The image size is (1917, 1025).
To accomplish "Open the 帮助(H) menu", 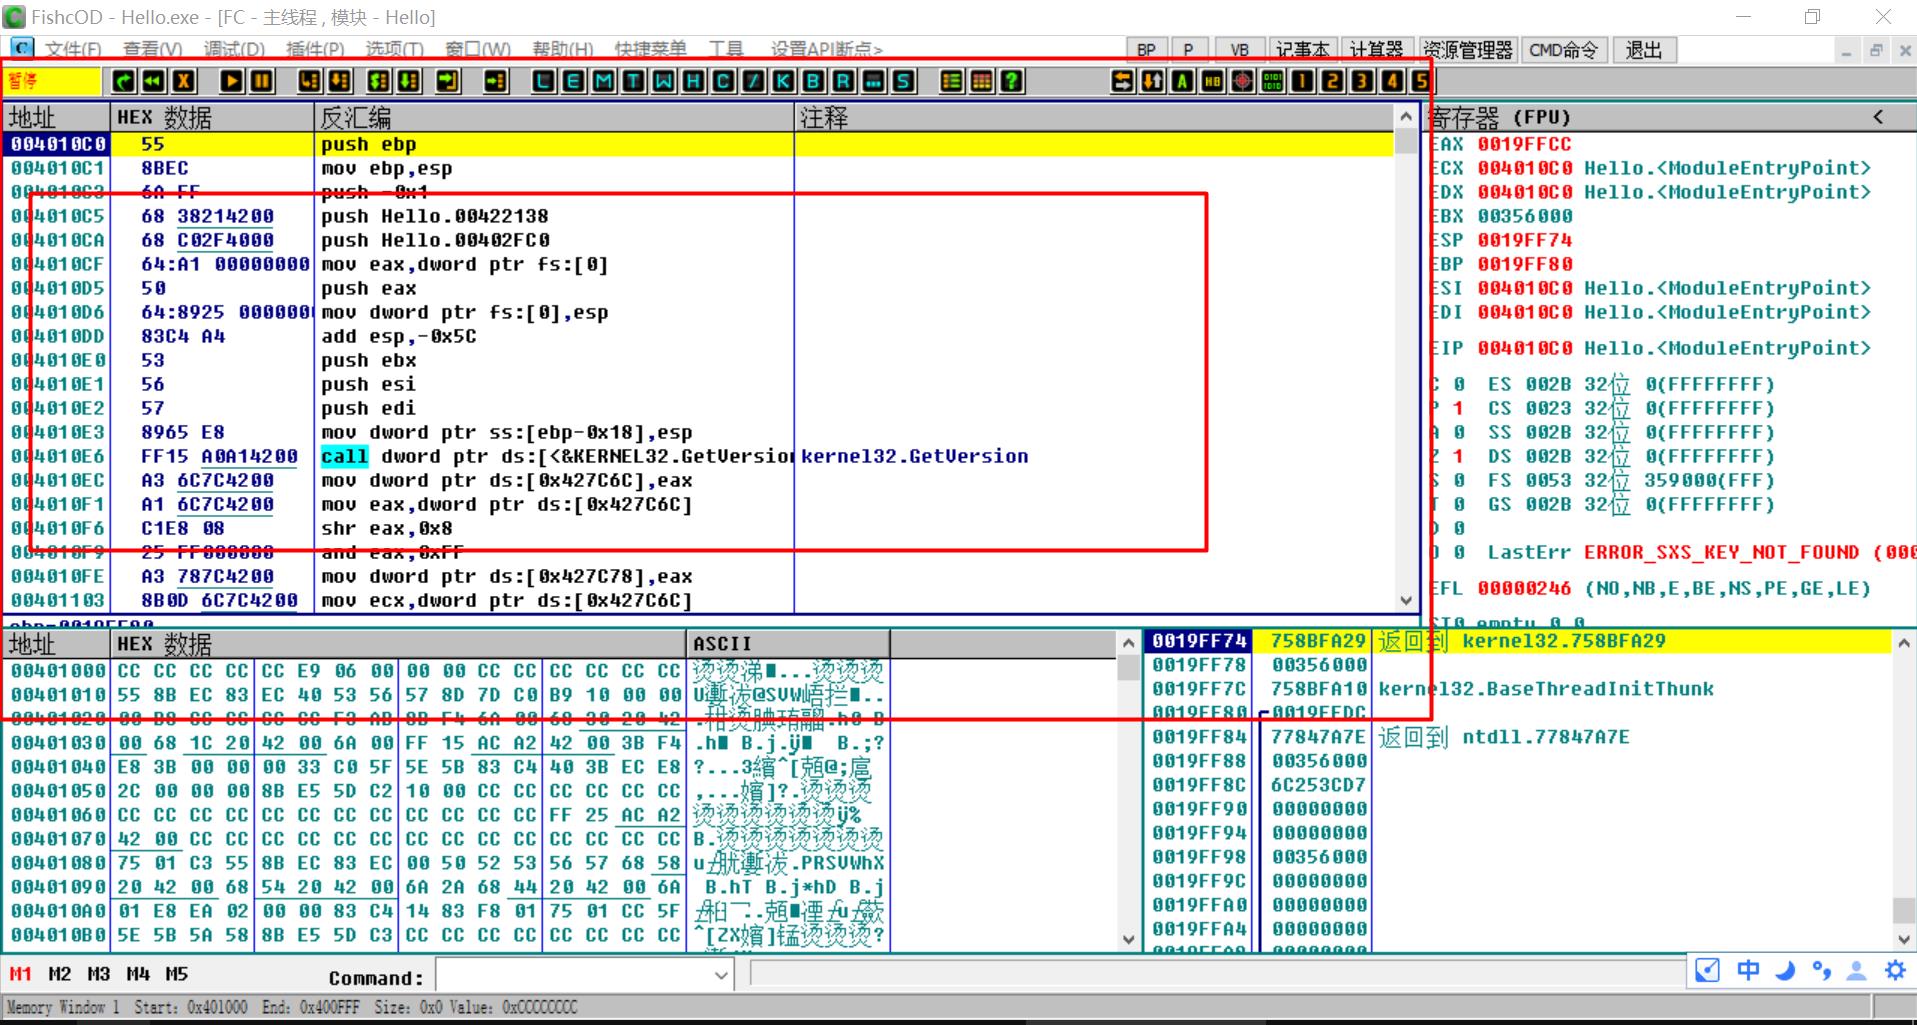I will [x=562, y=50].
